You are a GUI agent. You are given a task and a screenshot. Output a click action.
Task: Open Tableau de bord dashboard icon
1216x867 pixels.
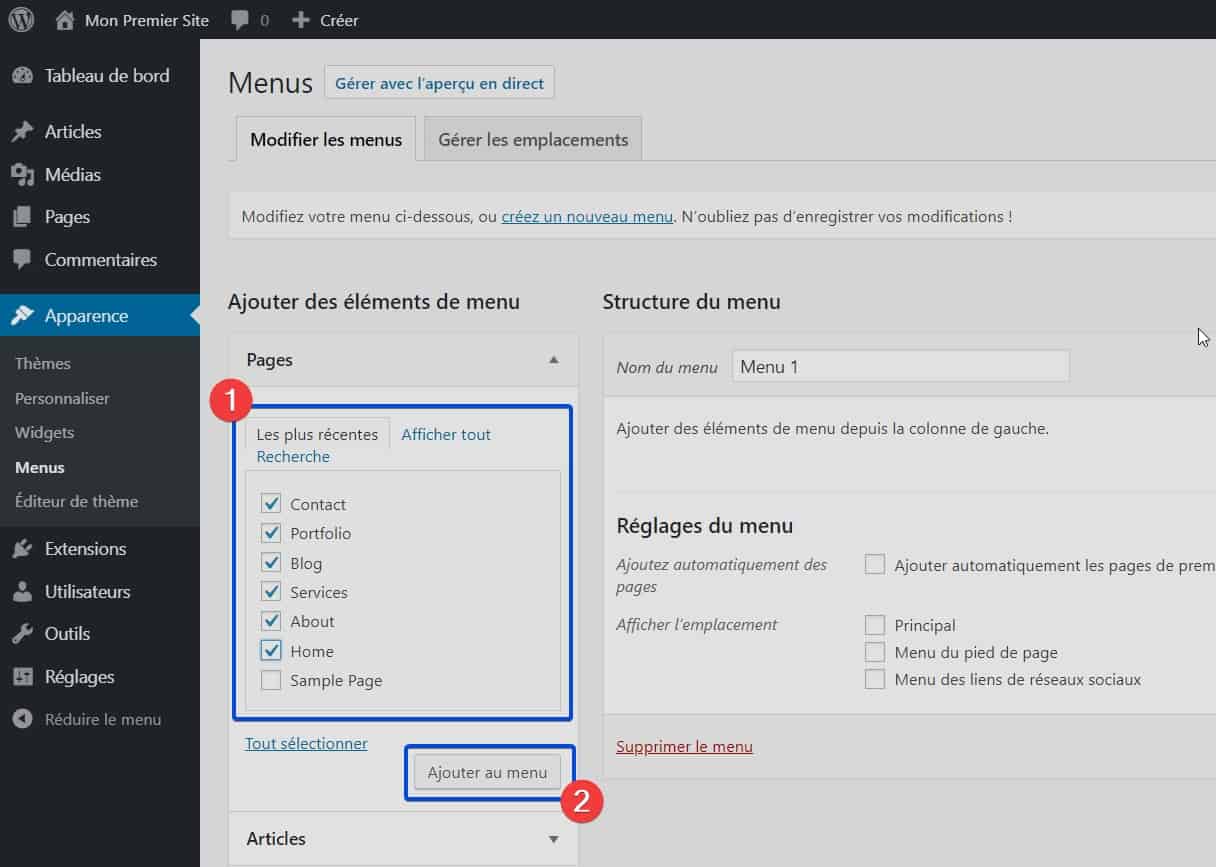pyautogui.click(x=22, y=76)
